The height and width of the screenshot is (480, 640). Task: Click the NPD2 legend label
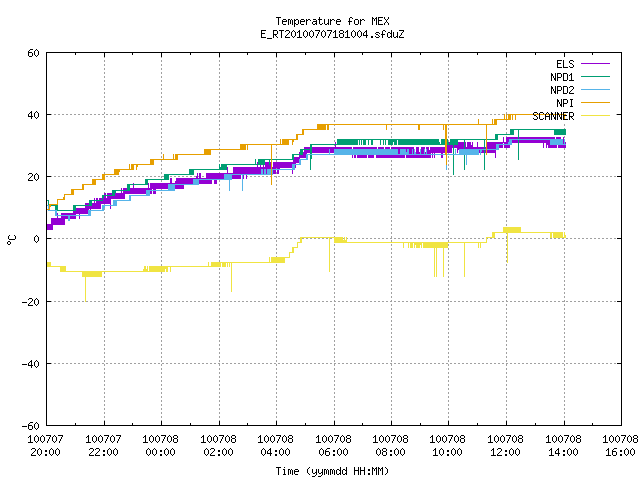pyautogui.click(x=562, y=90)
